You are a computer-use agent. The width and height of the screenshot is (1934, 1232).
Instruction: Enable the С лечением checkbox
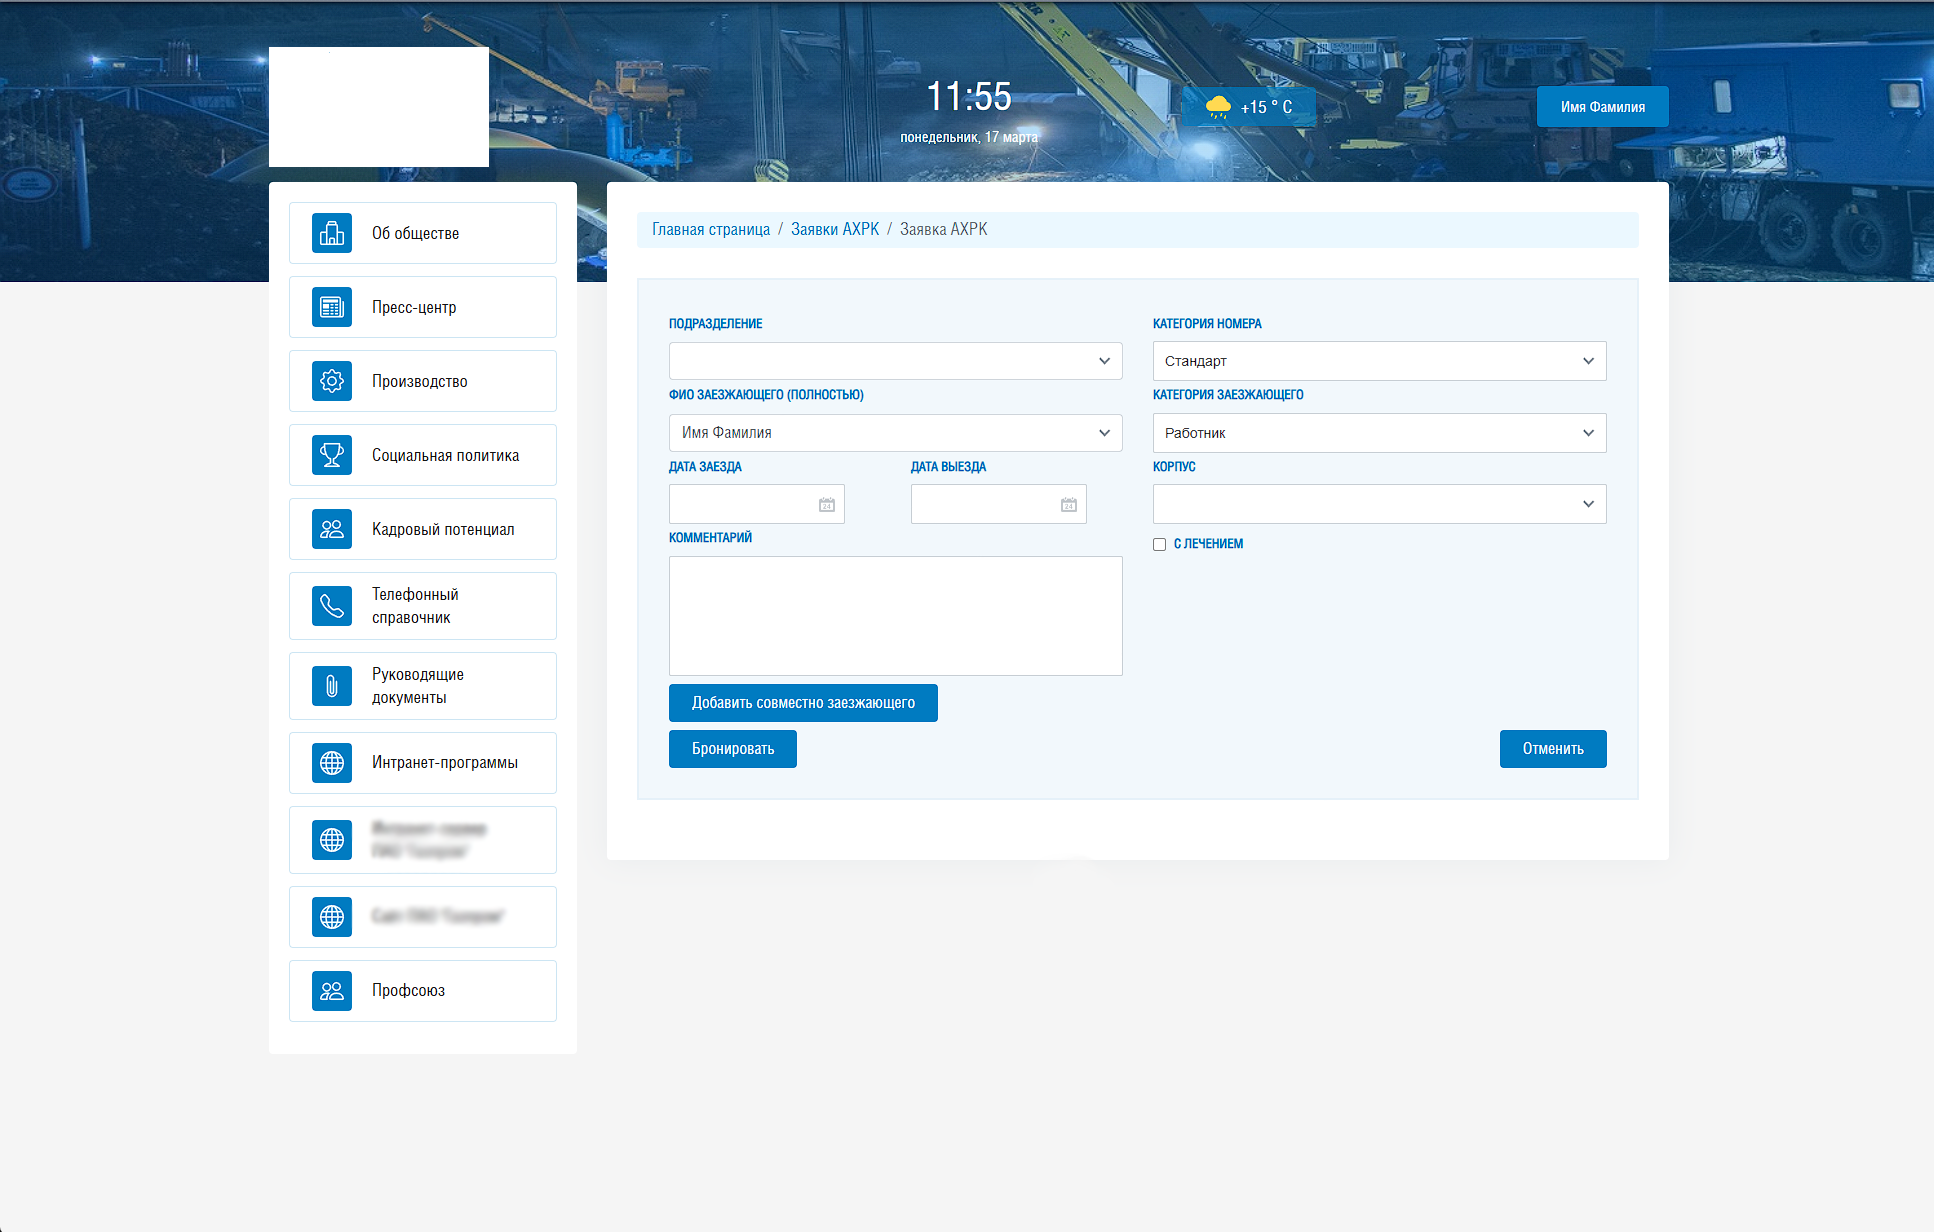point(1159,545)
